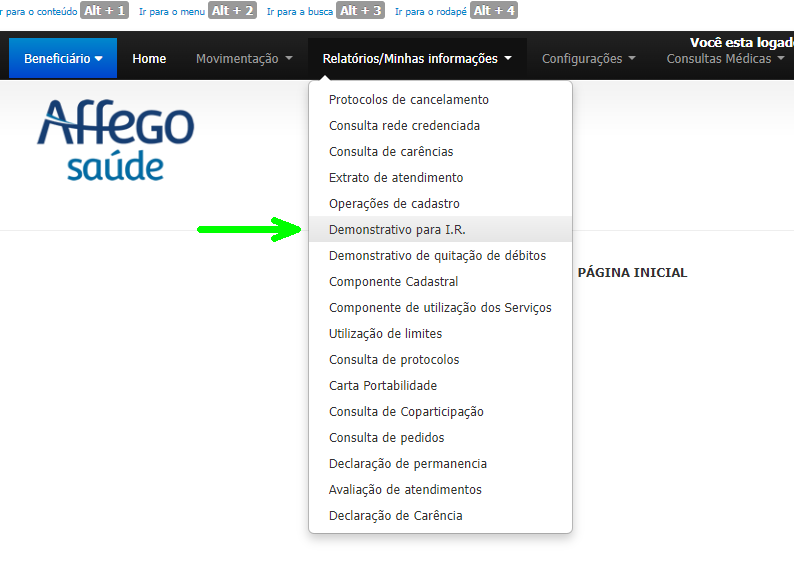The height and width of the screenshot is (572, 794).
Task: Choose Carta Portabilidade option
Action: point(383,386)
